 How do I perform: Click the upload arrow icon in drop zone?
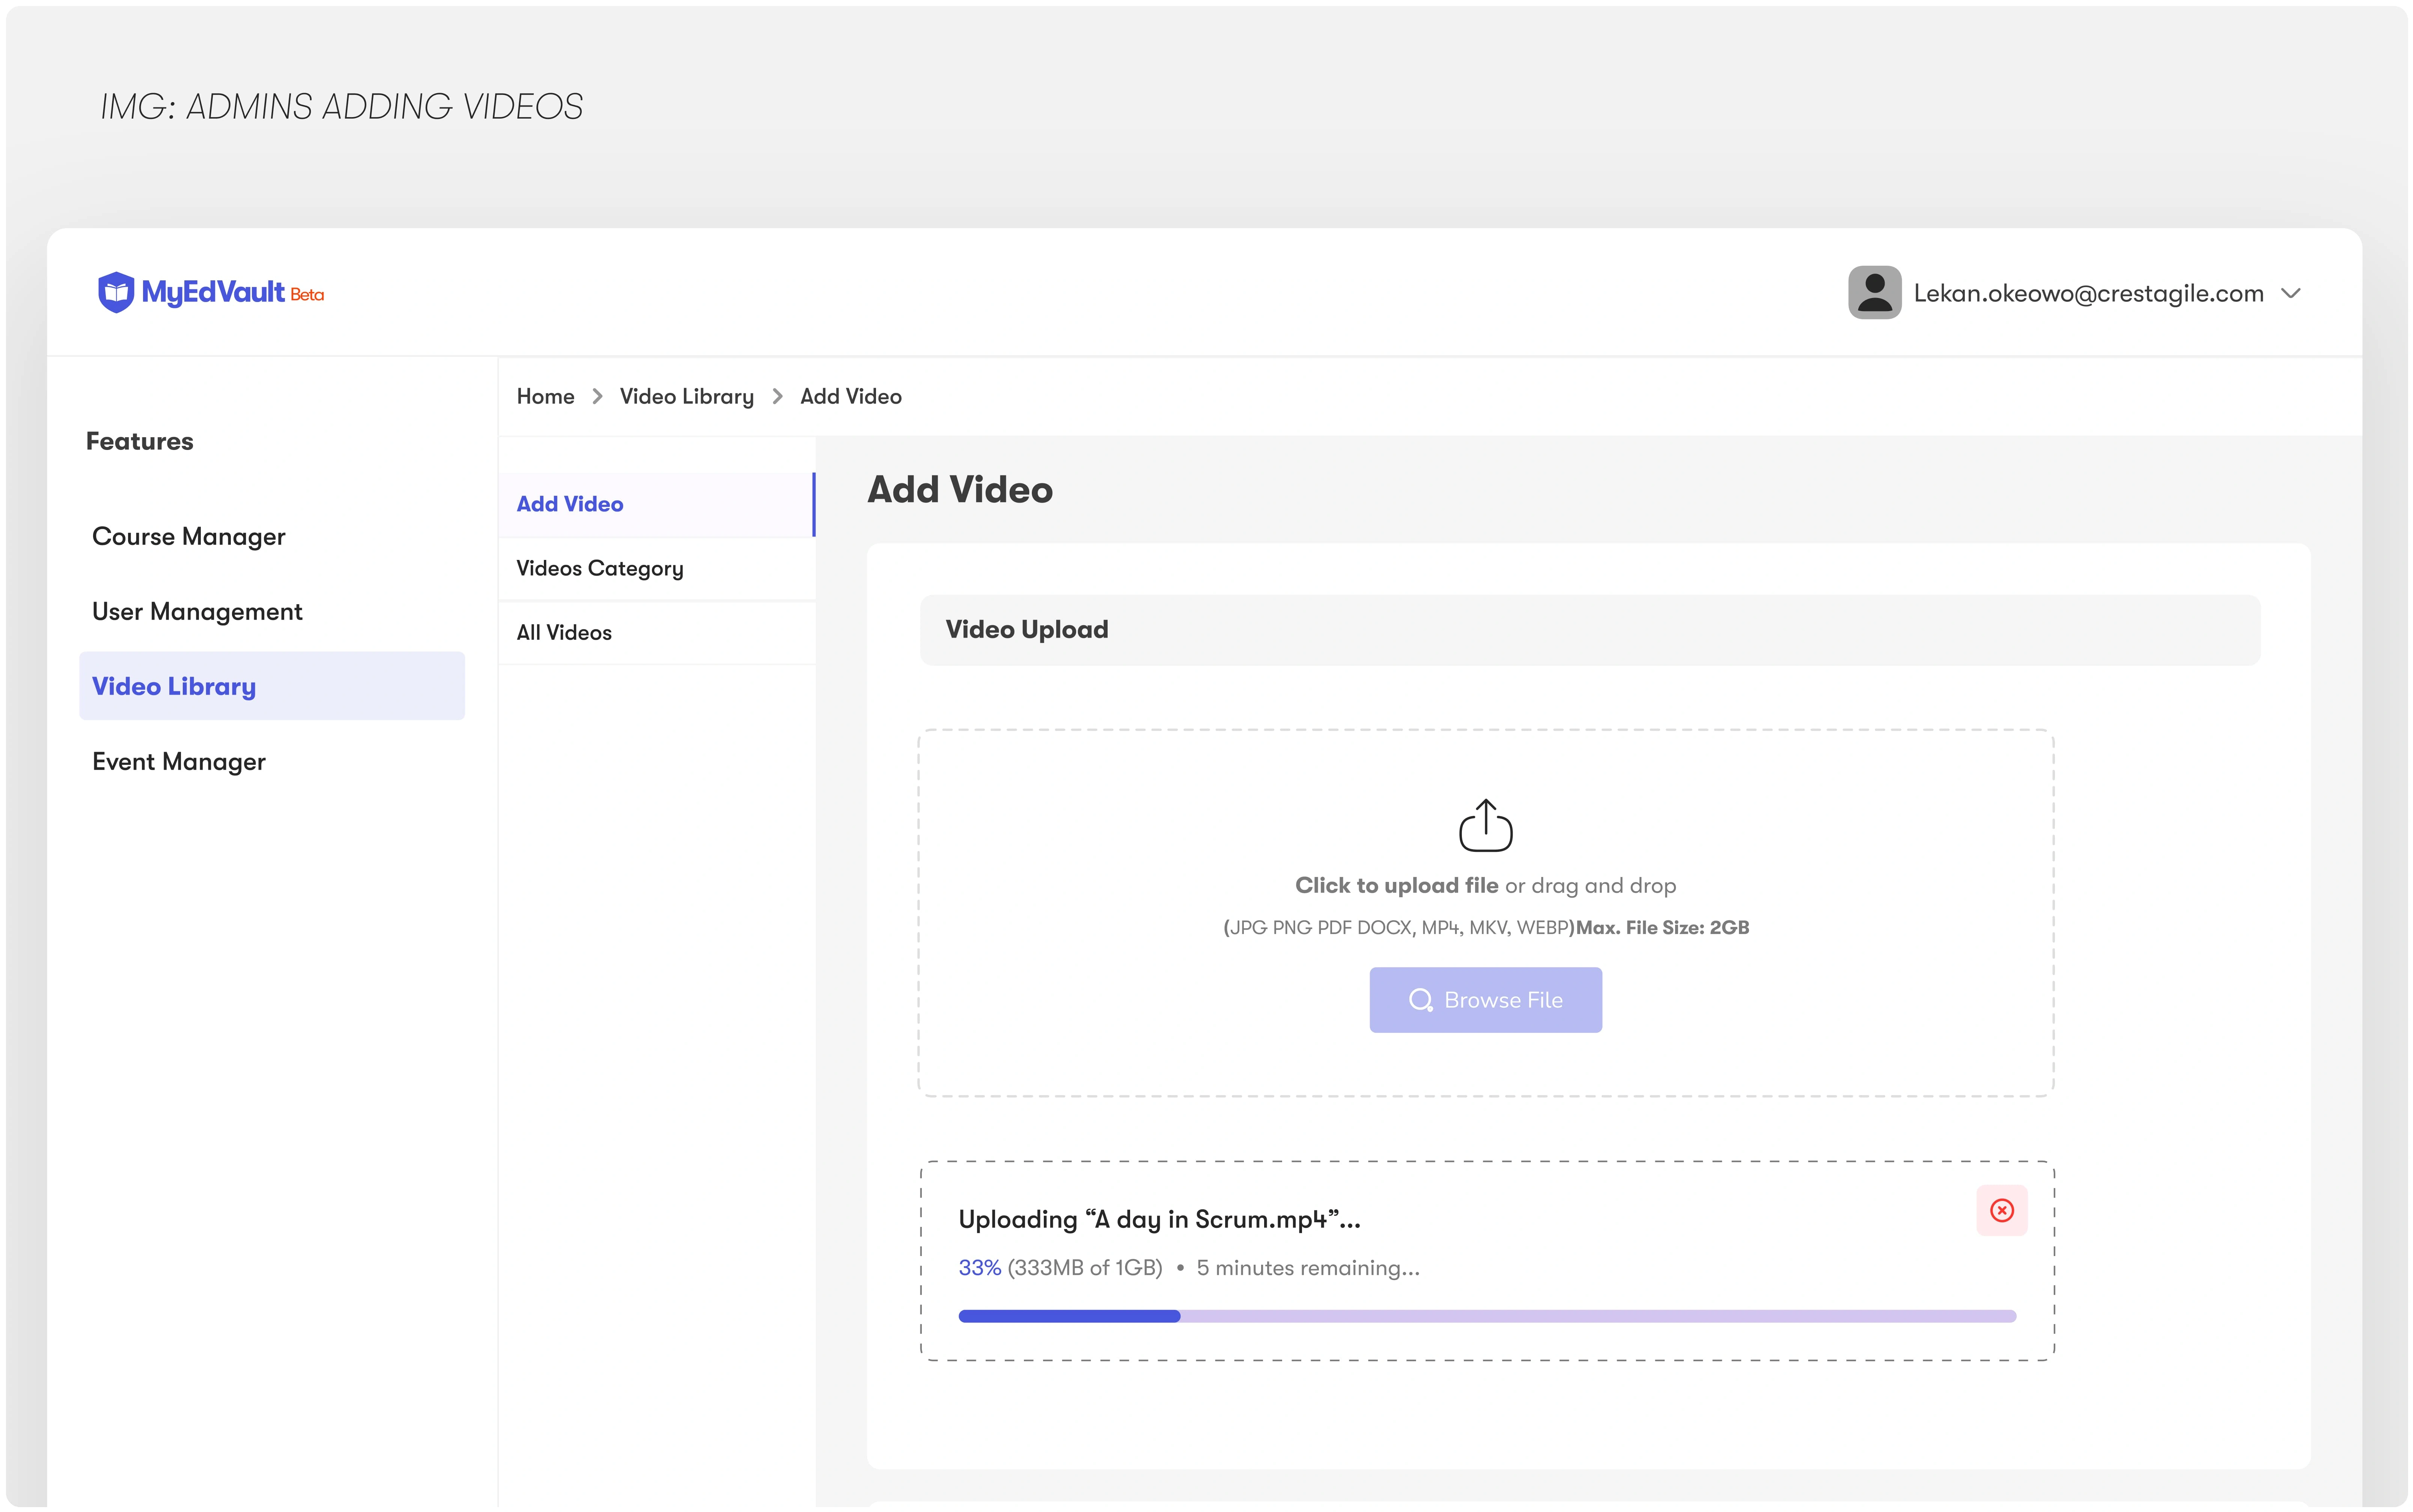pyautogui.click(x=1485, y=825)
